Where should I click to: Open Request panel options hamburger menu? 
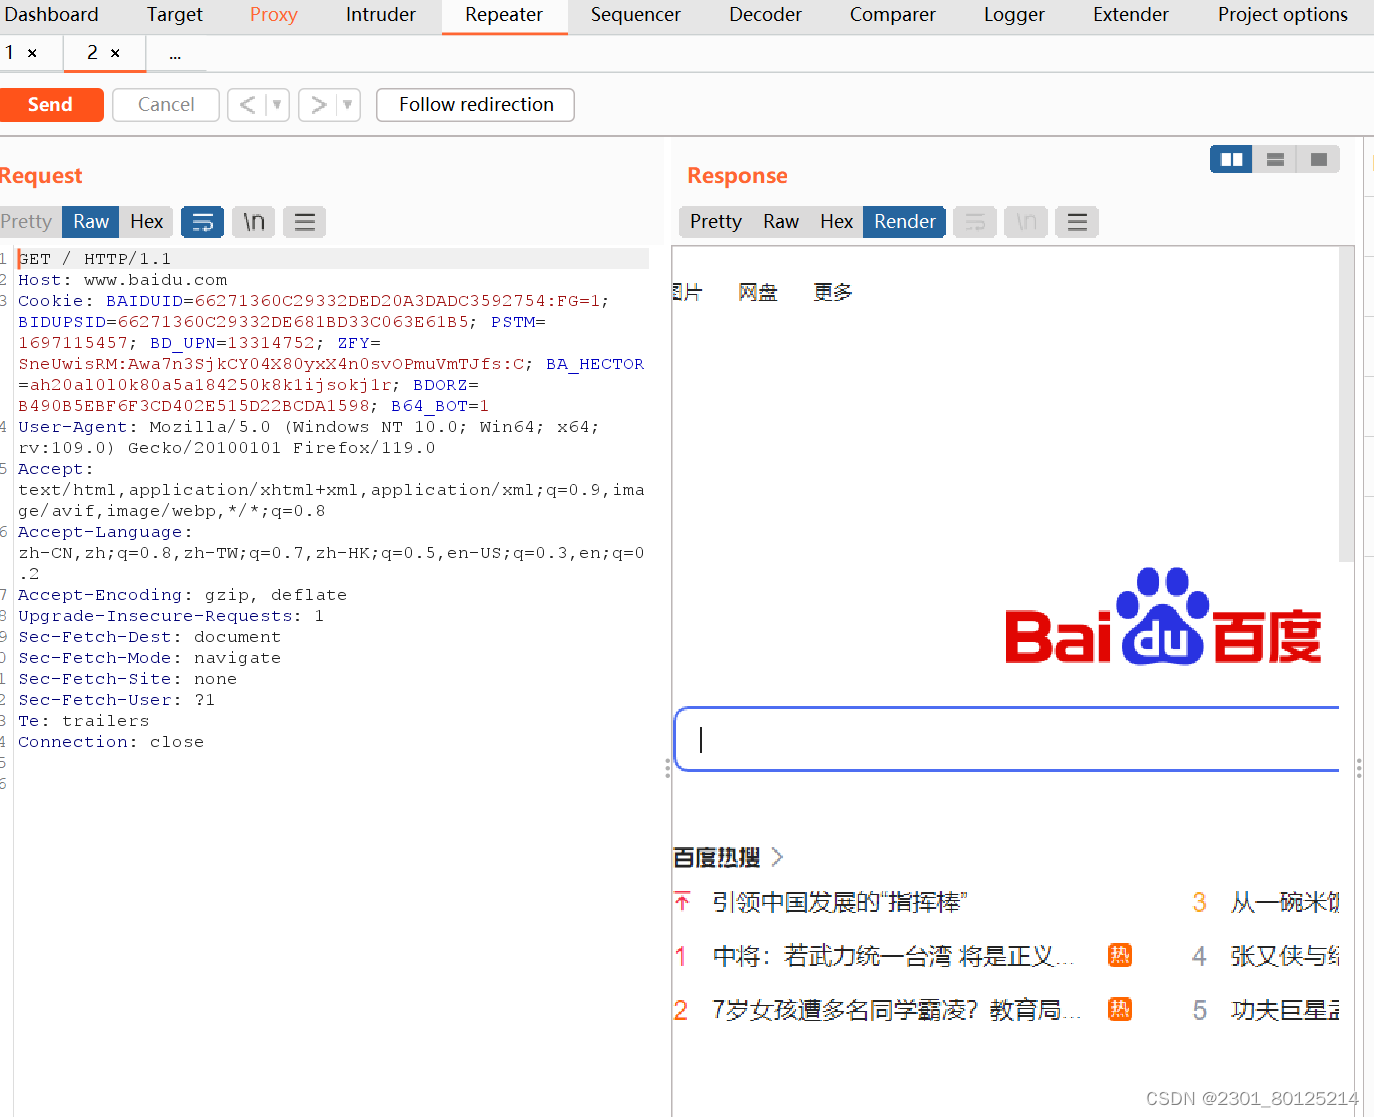(x=305, y=221)
